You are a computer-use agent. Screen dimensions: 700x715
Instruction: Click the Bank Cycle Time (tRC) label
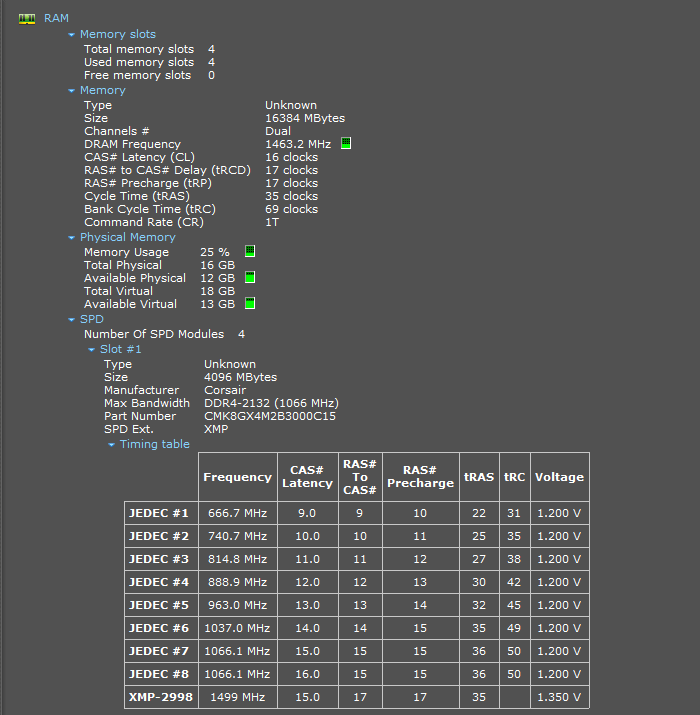[x=150, y=209]
